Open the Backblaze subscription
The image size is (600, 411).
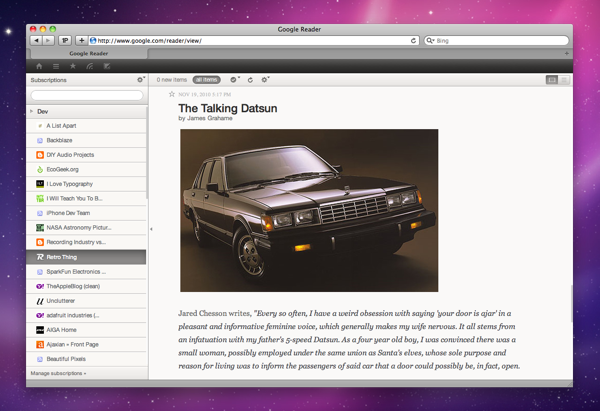pyautogui.click(x=86, y=140)
